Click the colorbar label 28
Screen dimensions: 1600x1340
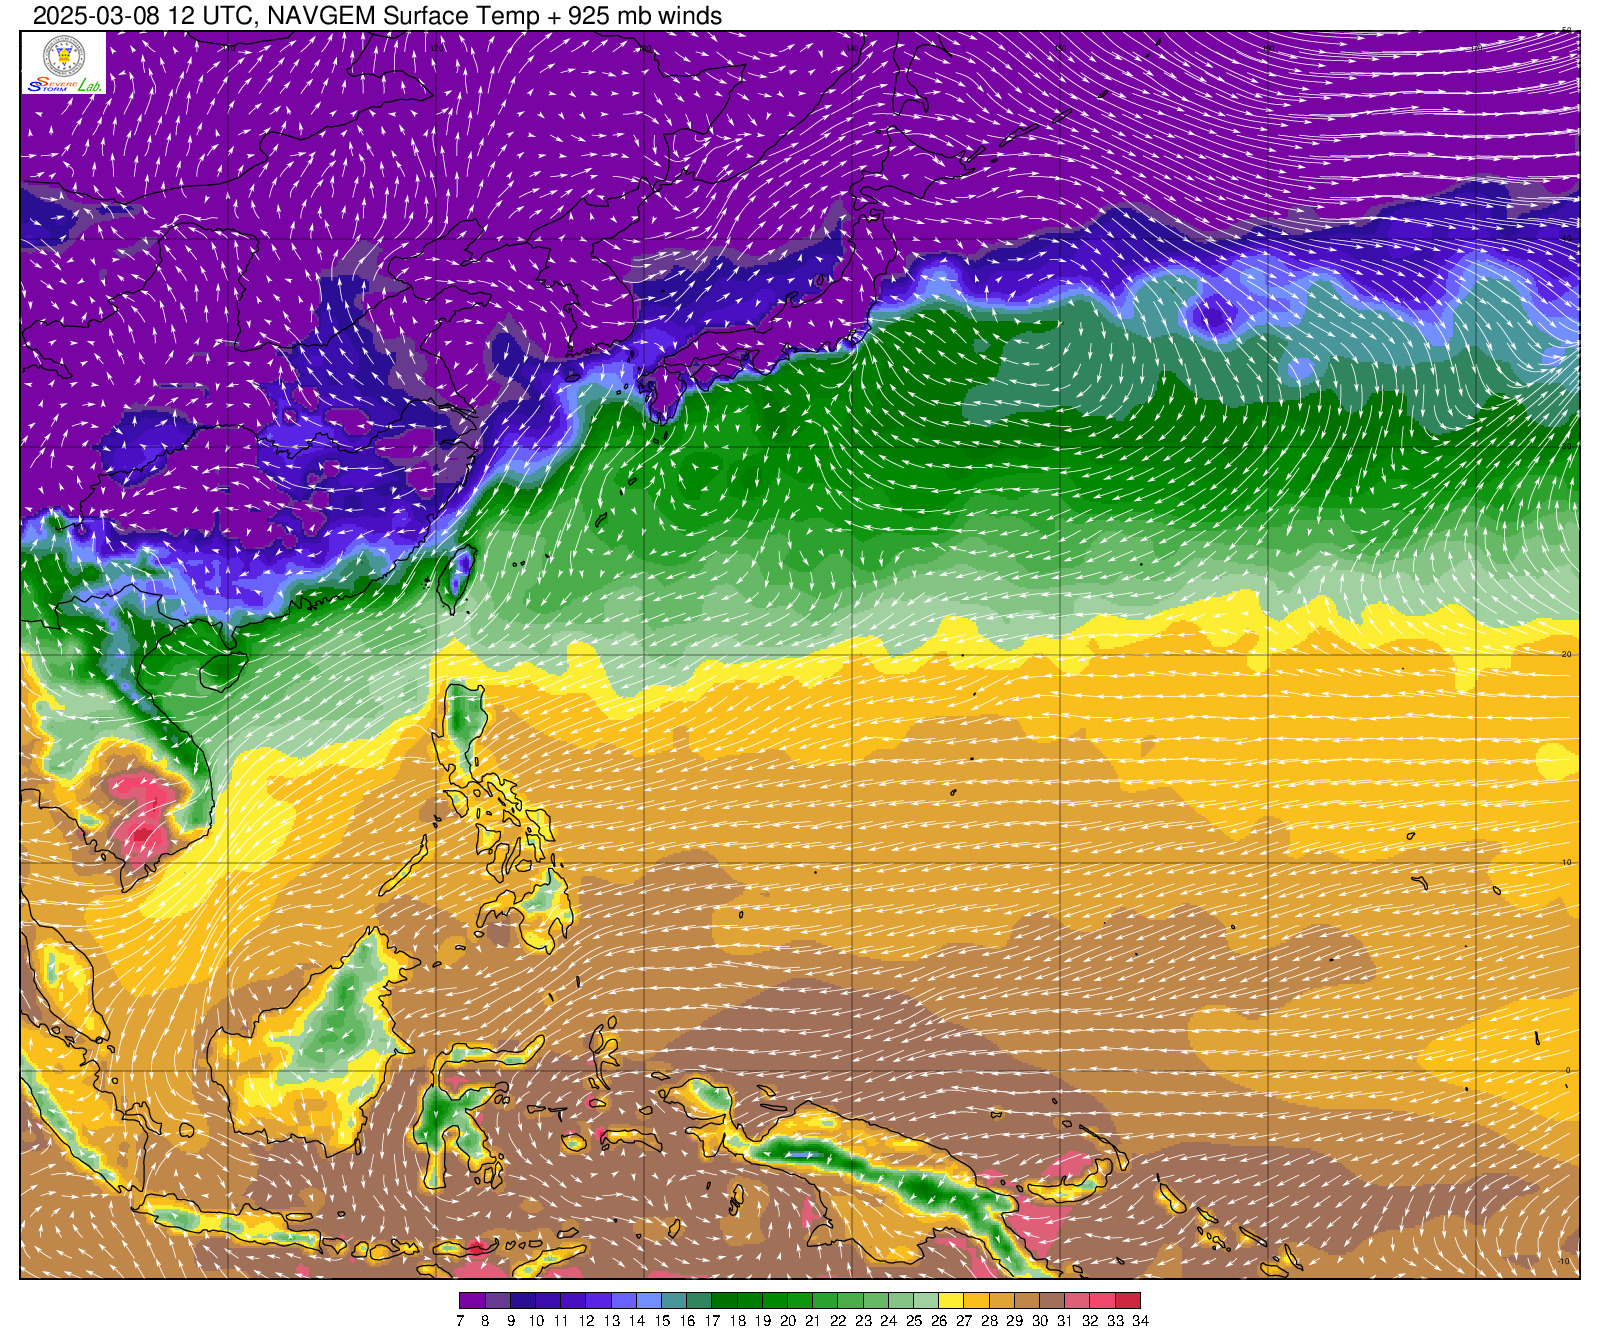(x=989, y=1321)
